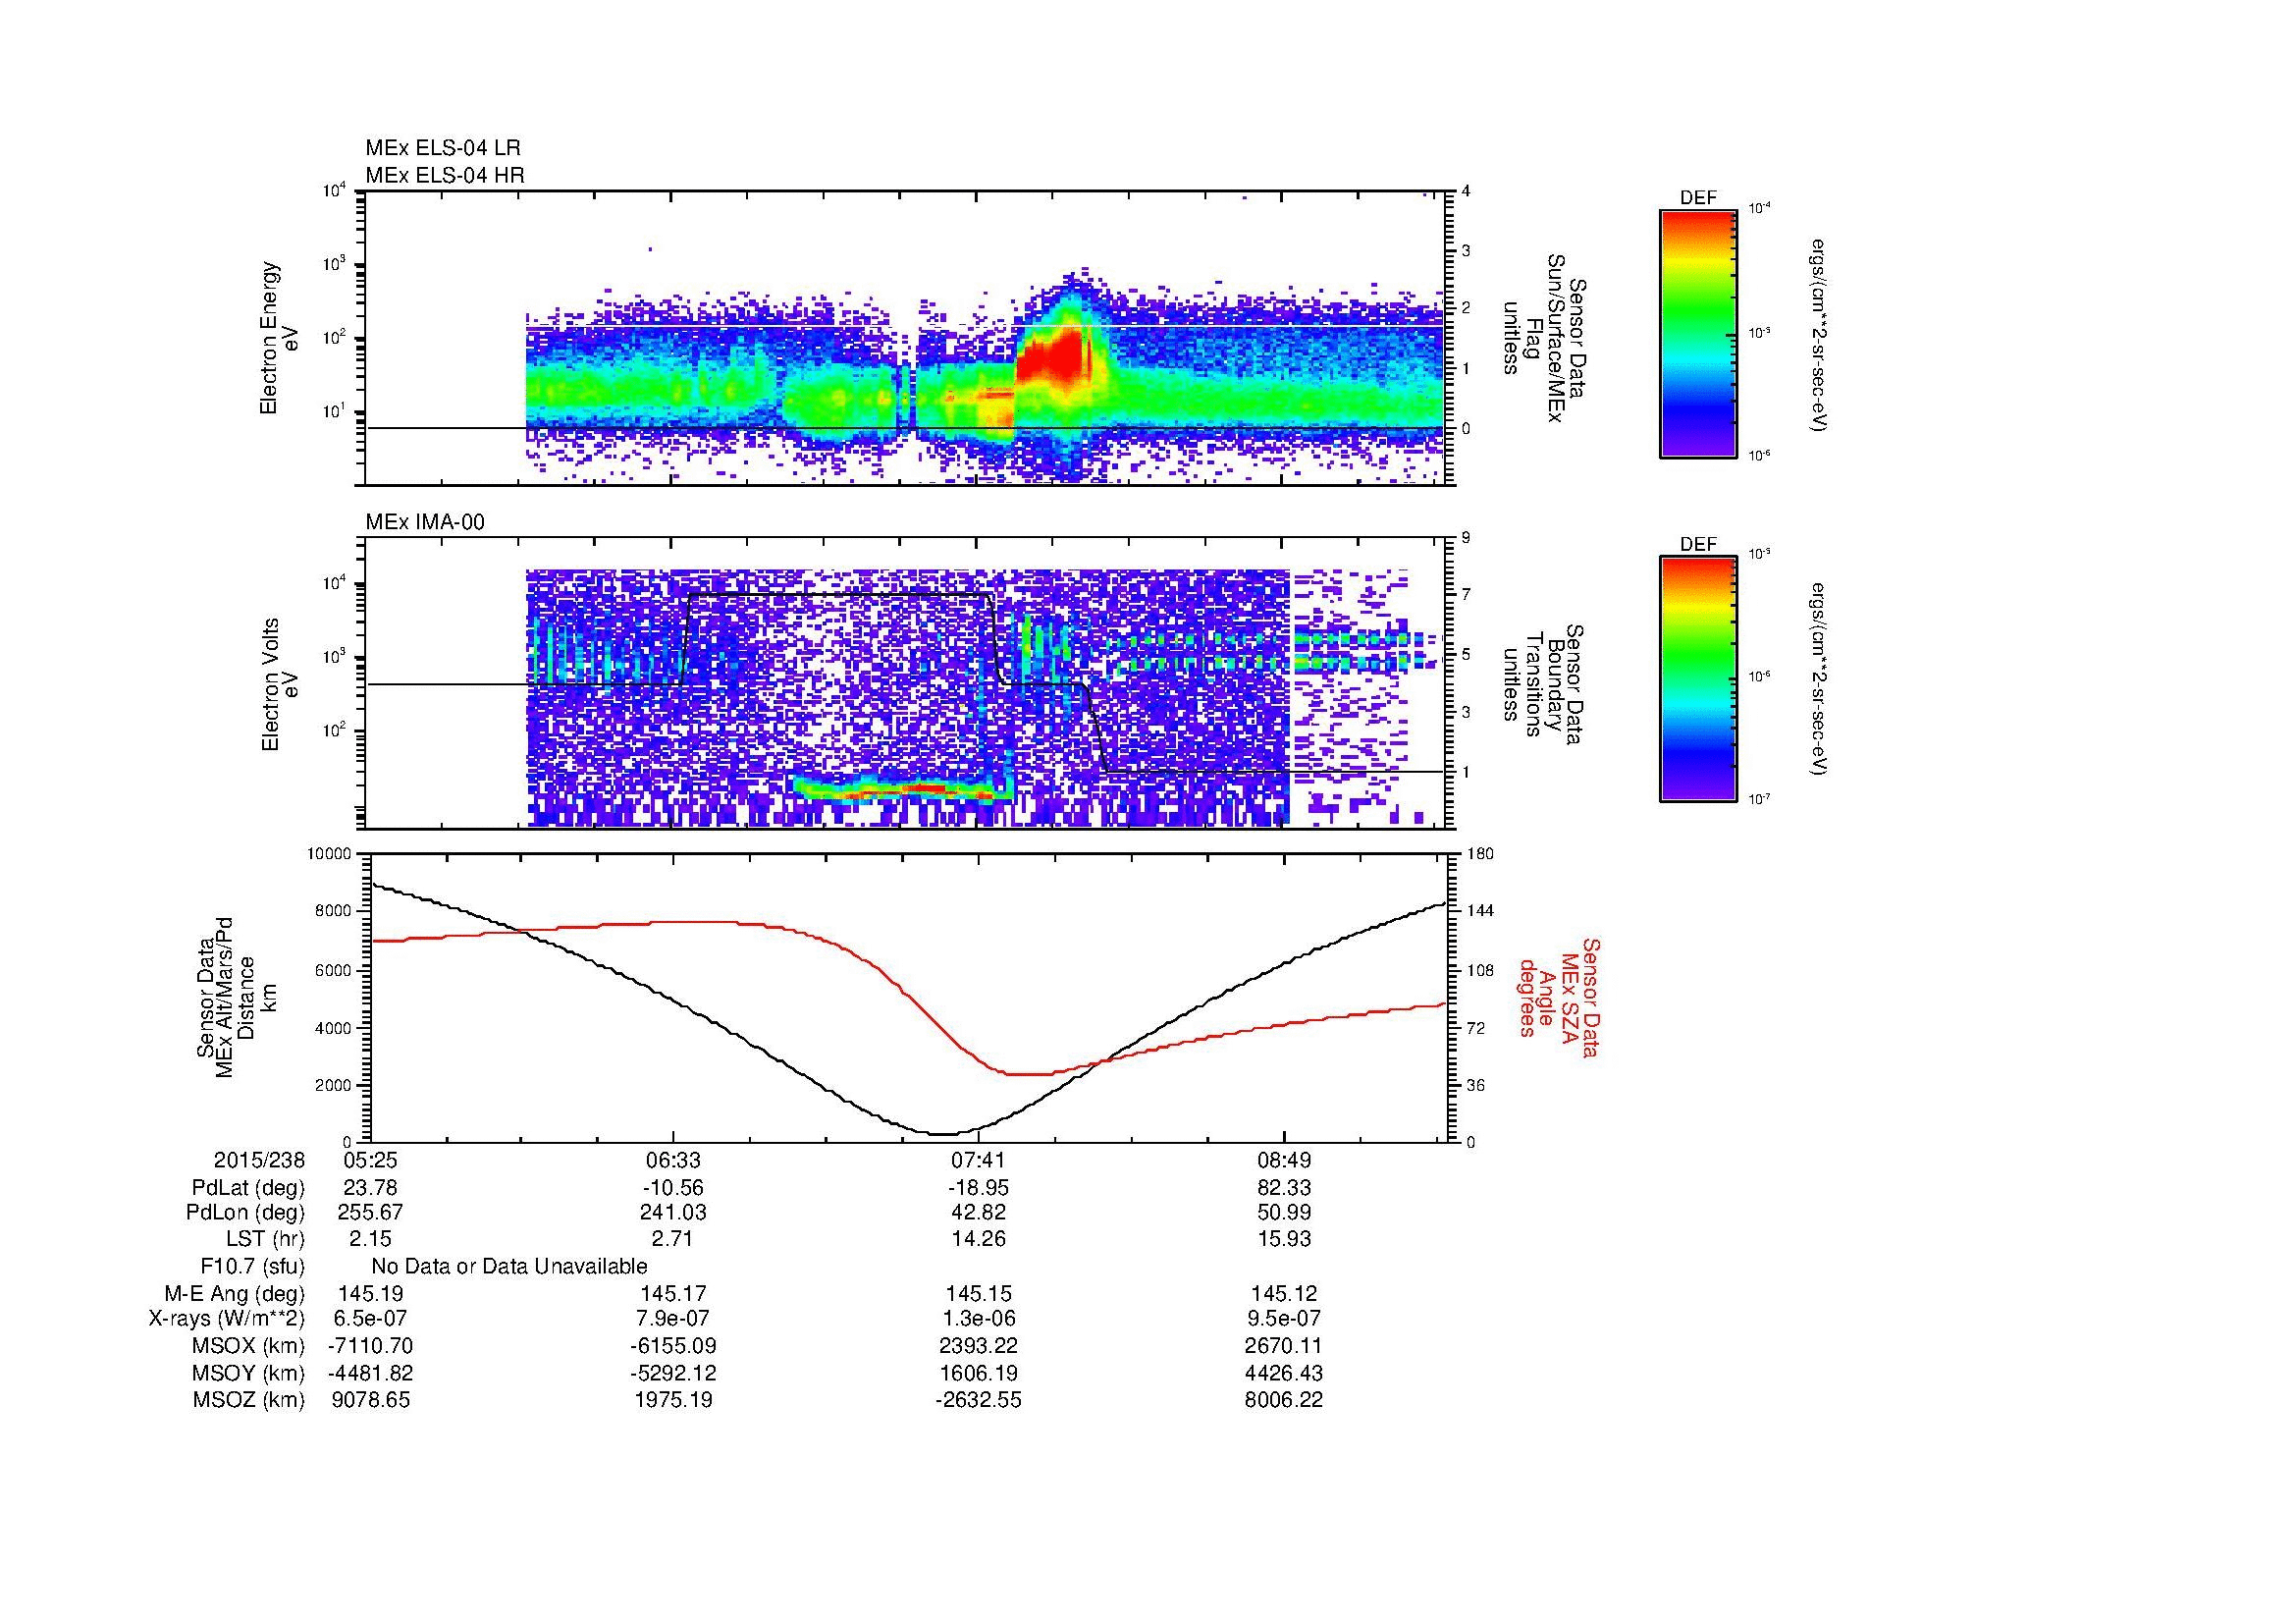2296x1623 pixels.
Task: Click the upper color bar units label
Action: tap(1819, 335)
